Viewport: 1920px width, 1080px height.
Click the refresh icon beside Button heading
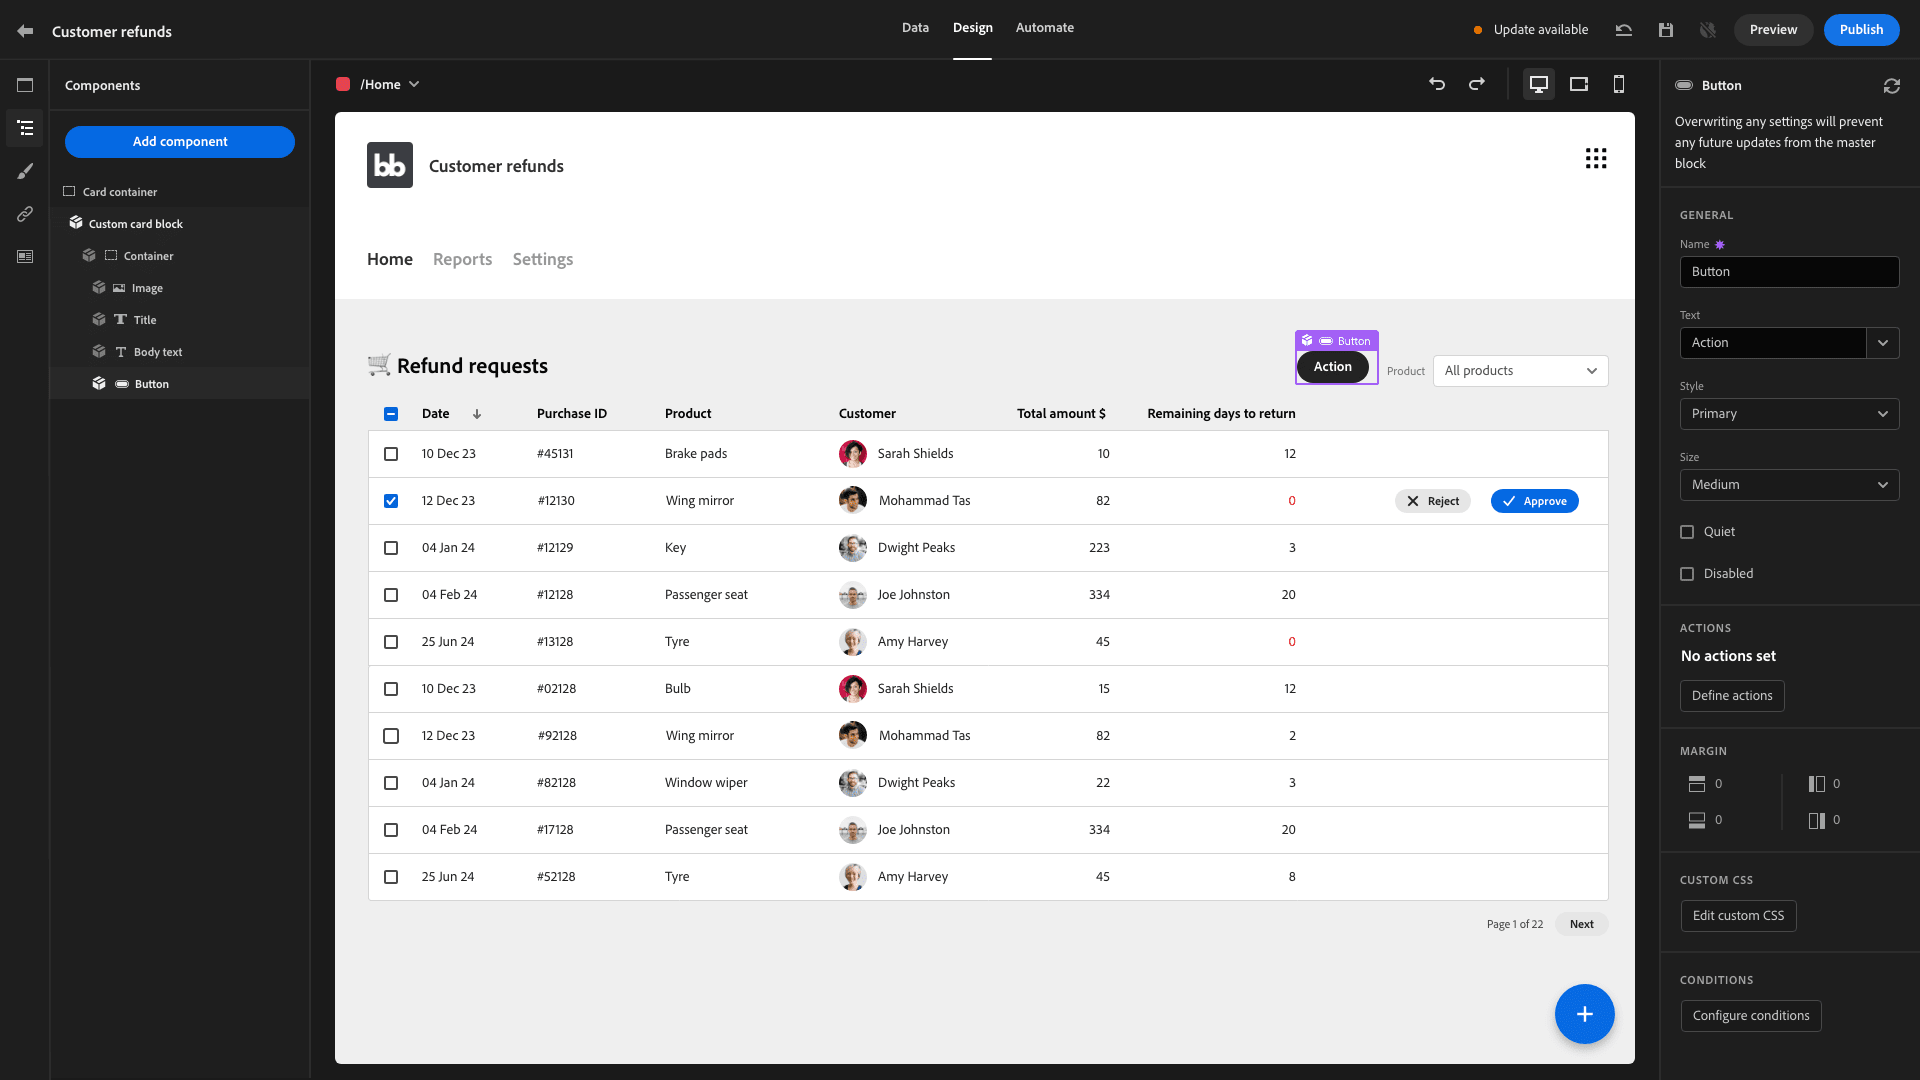[x=1891, y=86]
